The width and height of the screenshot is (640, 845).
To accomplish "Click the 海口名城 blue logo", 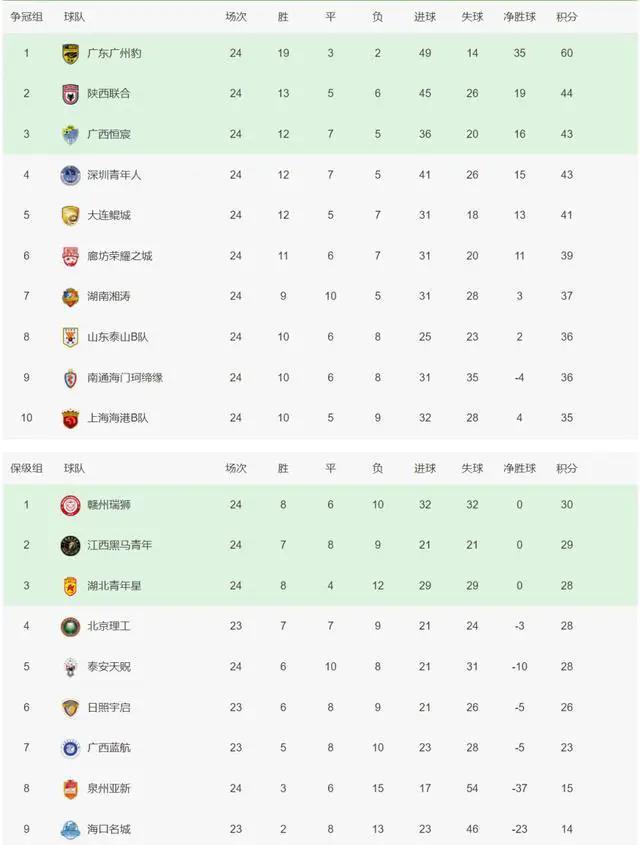I will 71,829.
